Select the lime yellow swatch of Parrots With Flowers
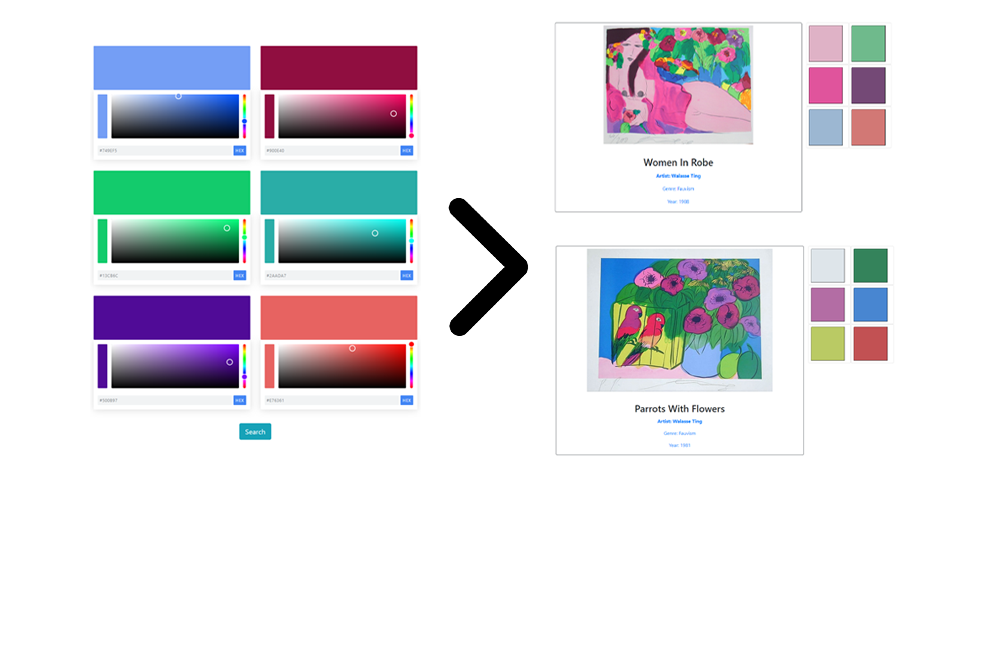The image size is (1000, 659). tap(828, 344)
